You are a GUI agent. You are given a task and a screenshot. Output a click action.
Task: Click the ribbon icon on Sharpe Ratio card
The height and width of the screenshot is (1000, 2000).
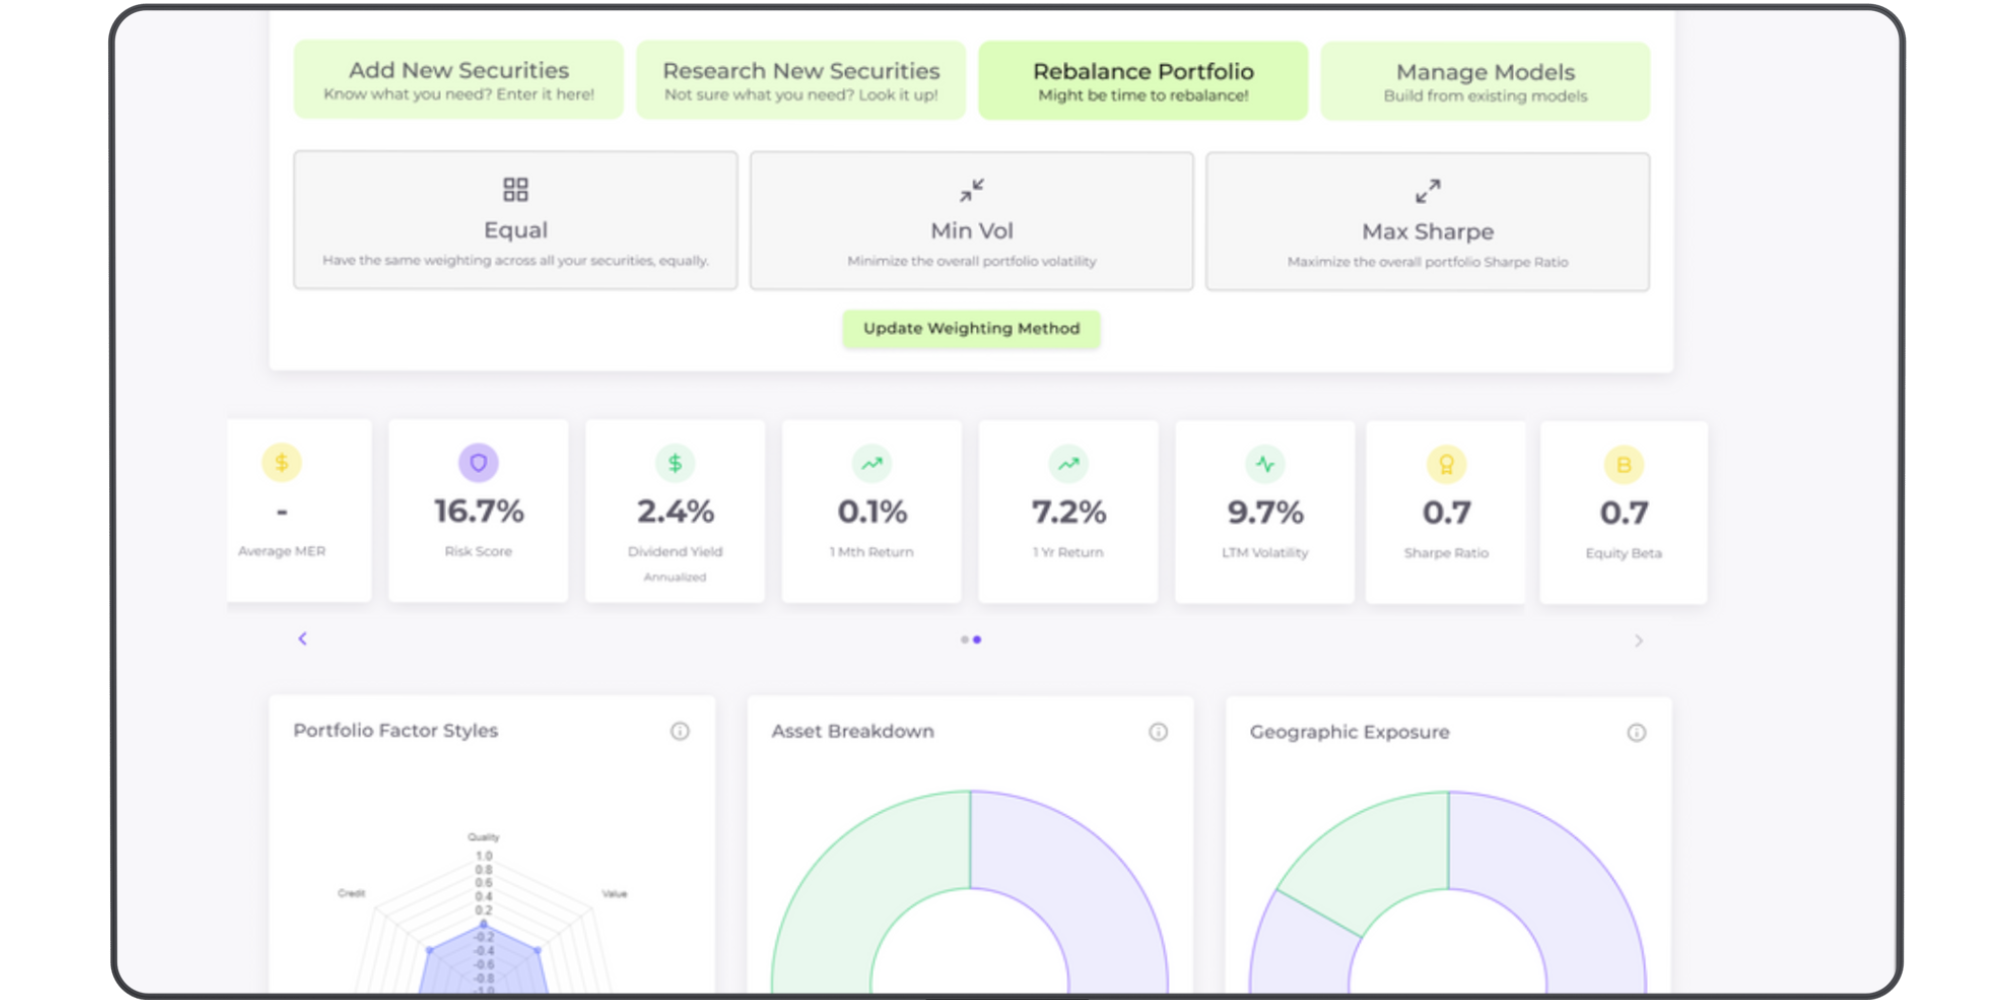tap(1446, 463)
